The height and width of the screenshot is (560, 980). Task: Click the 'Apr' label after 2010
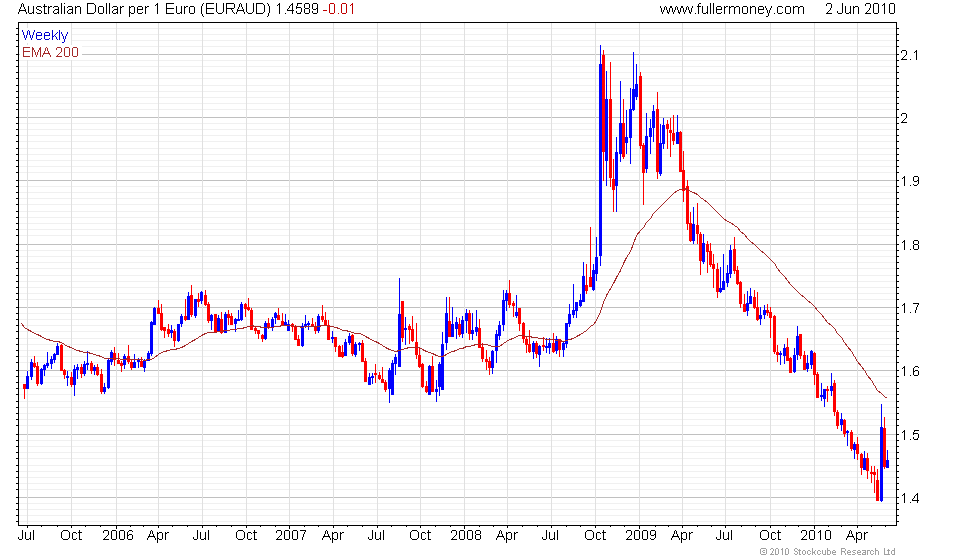(x=857, y=536)
